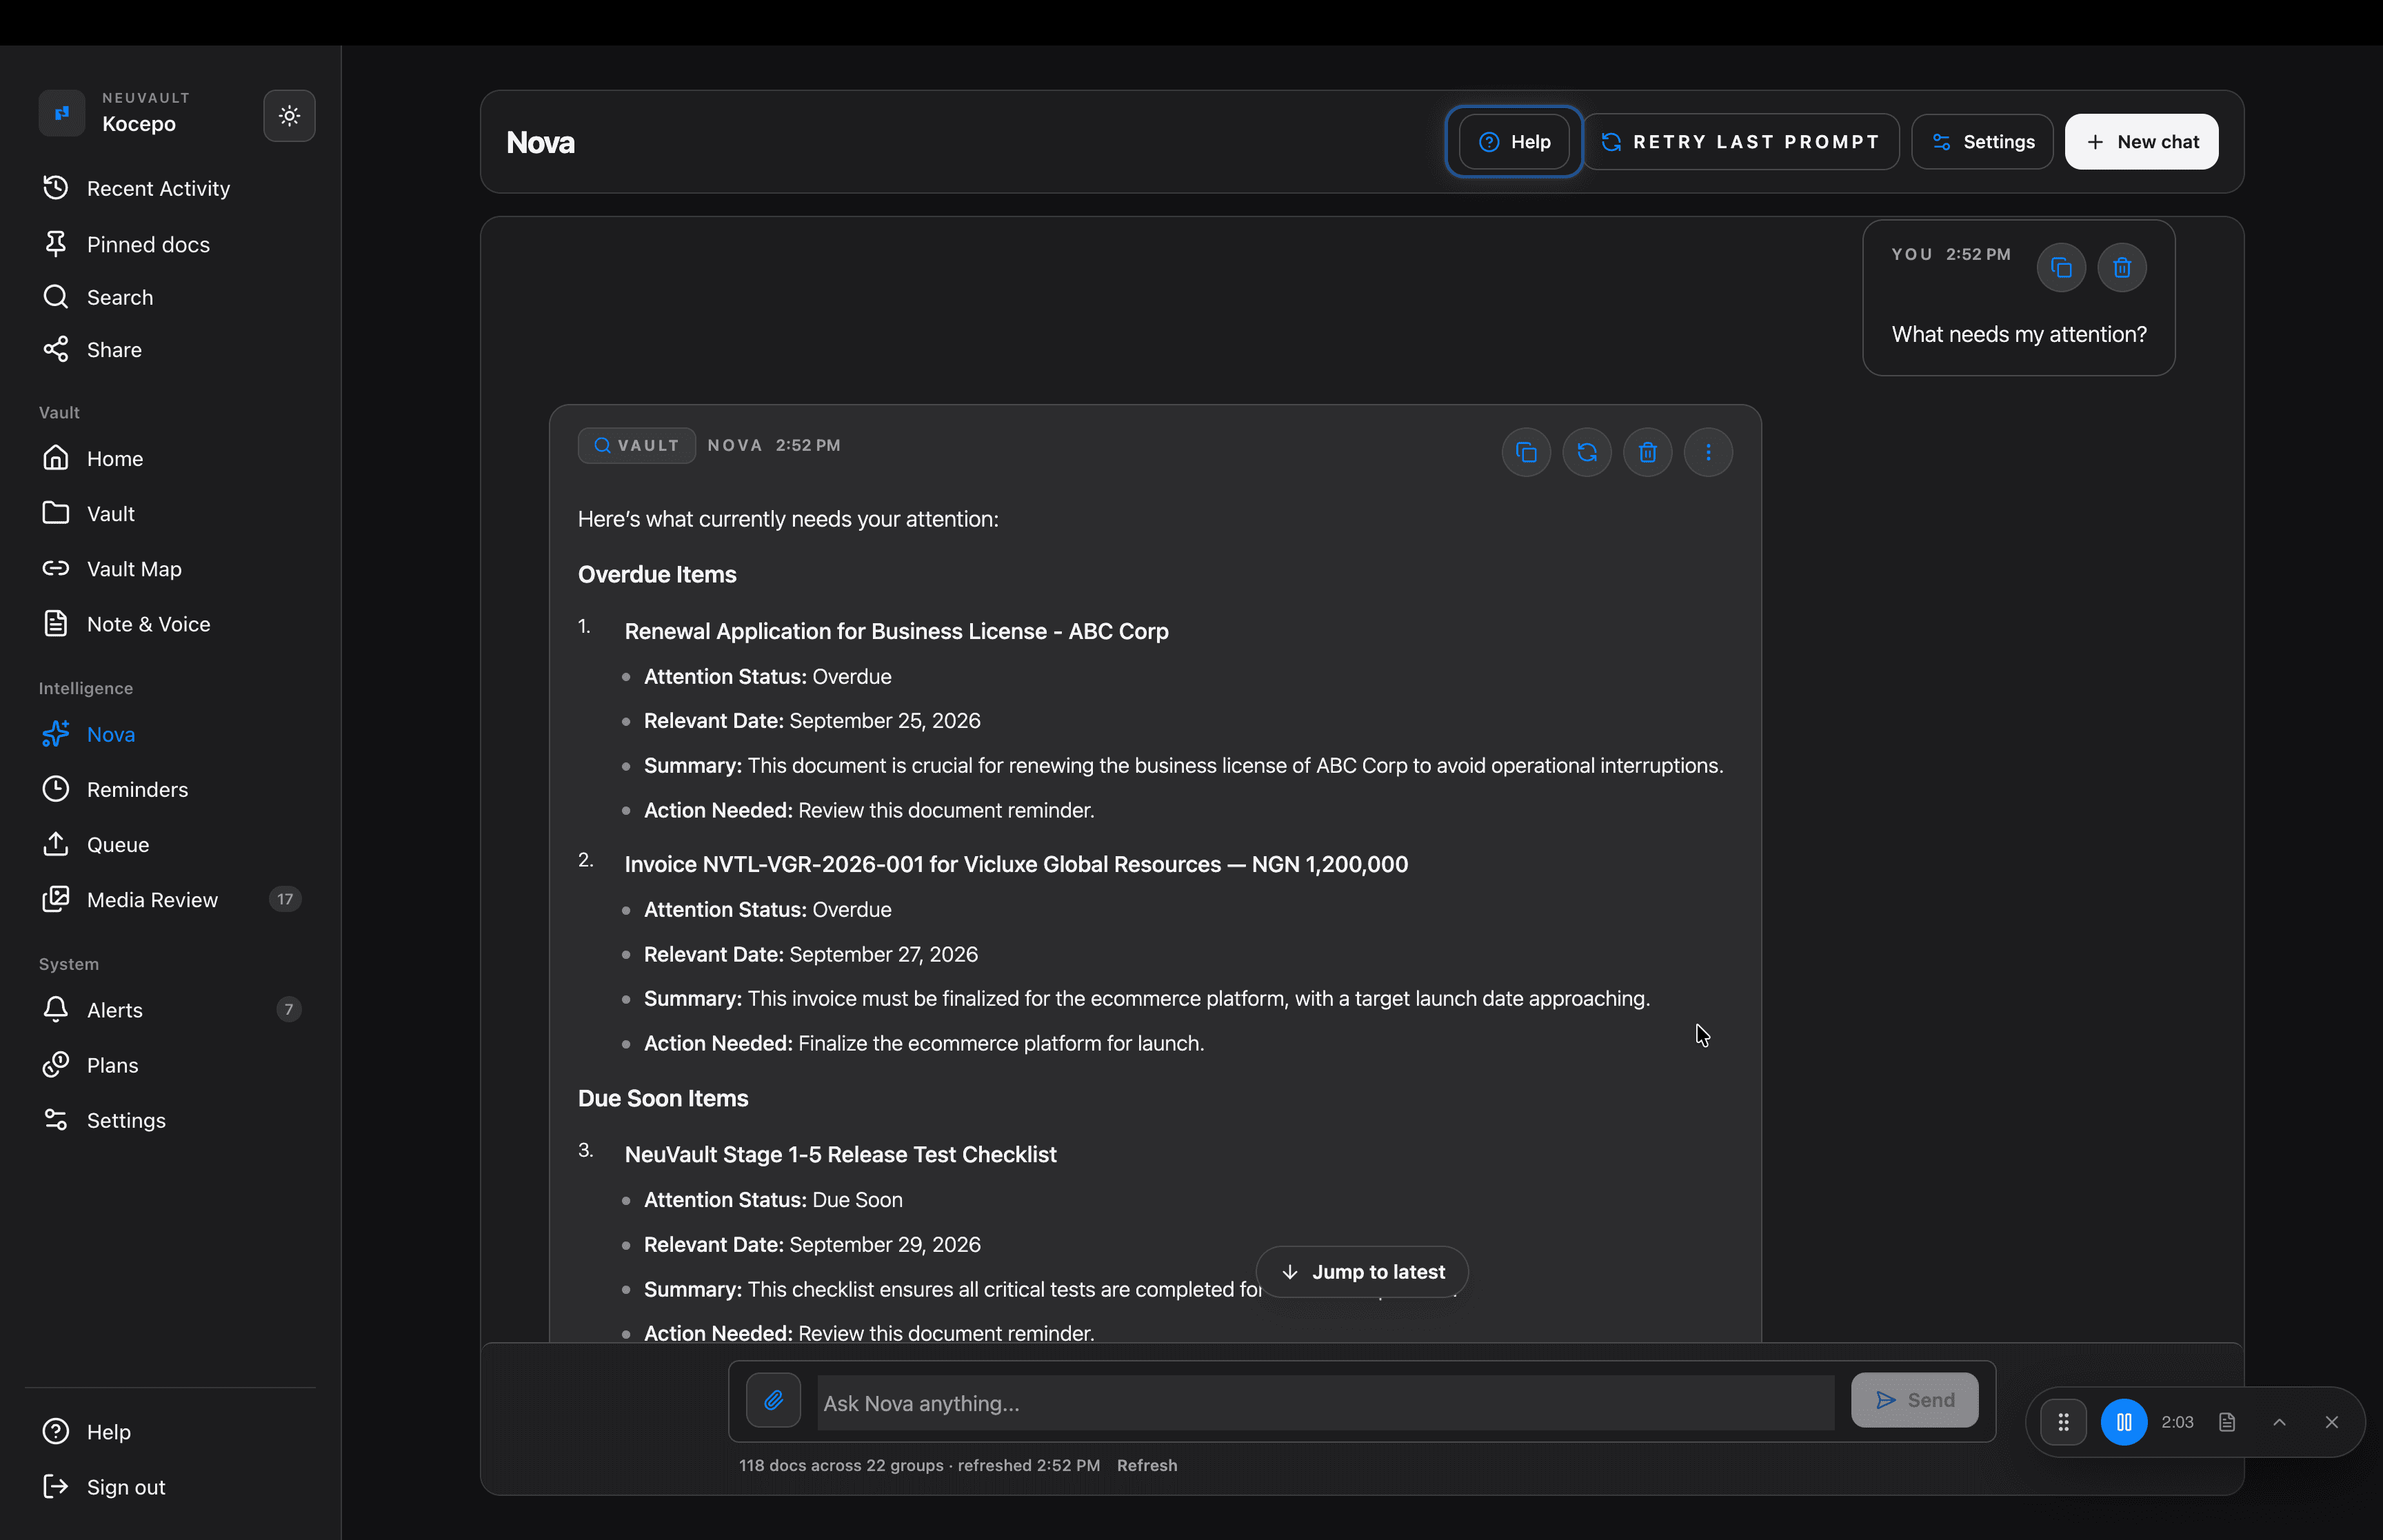Open Note & Voice document icon
Image resolution: width=2383 pixels, height=1540 pixels.
coord(56,623)
